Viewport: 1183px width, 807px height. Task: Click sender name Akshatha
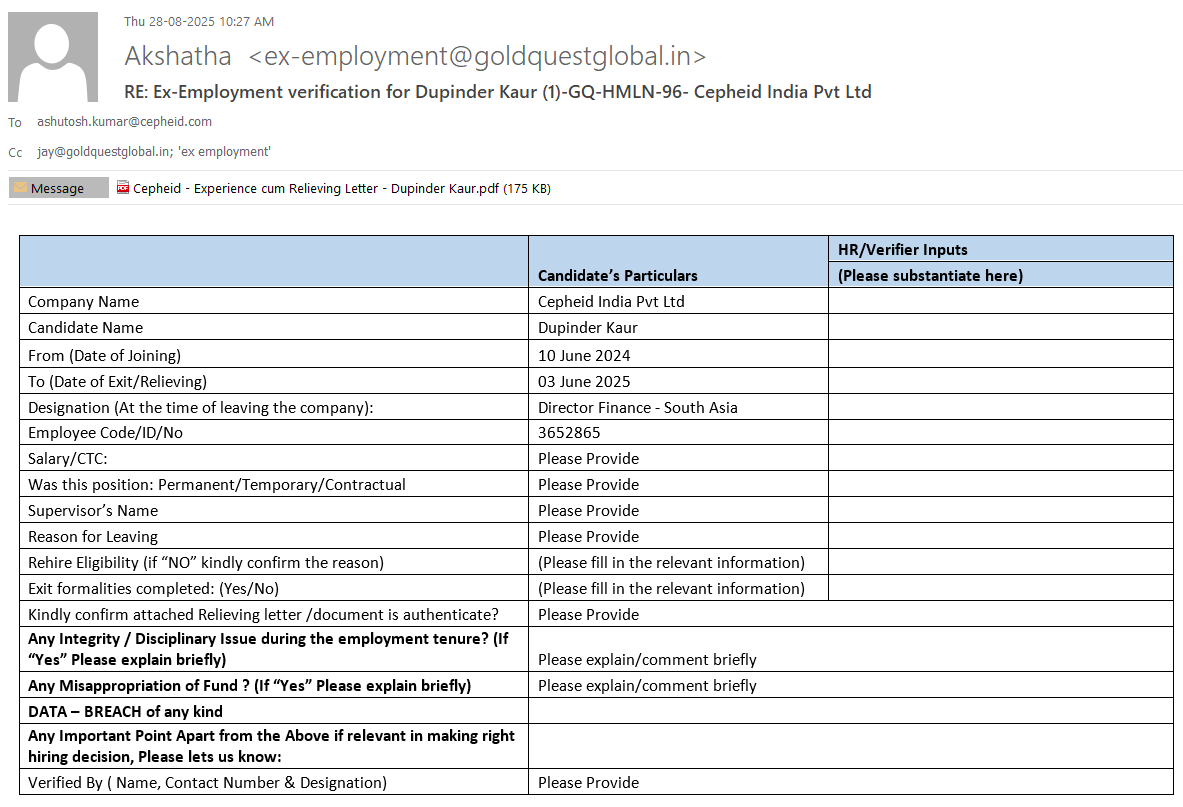178,56
